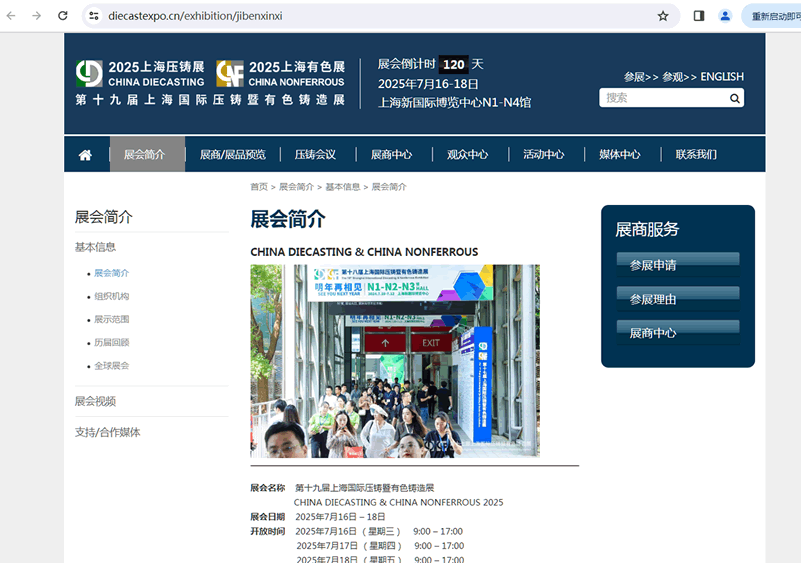Select 组织机构 sidebar sub-item
The width and height of the screenshot is (801, 563).
pyautogui.click(x=111, y=296)
